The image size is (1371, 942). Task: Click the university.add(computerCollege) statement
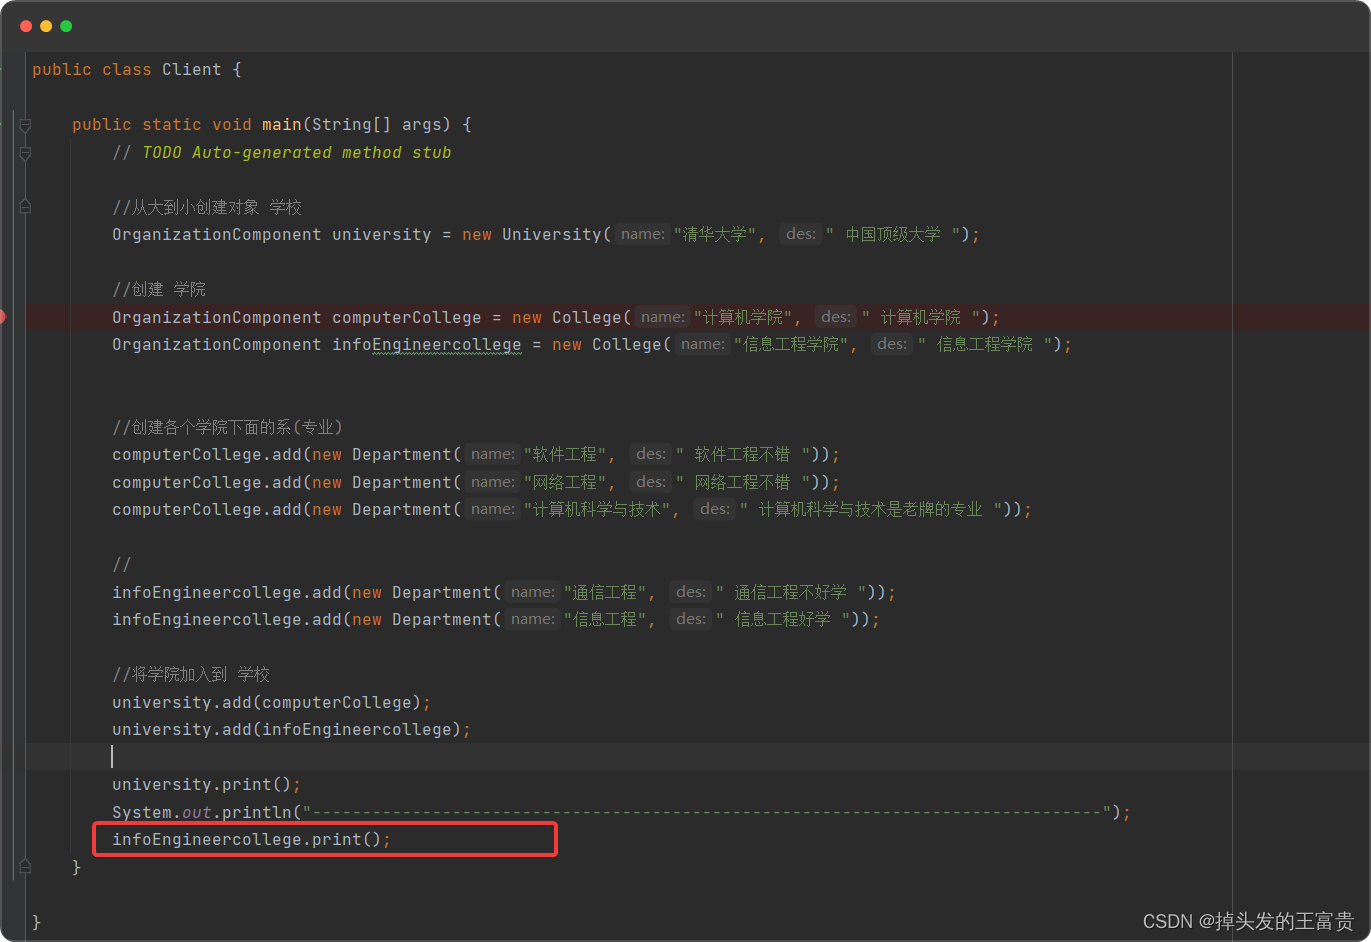coord(272,703)
